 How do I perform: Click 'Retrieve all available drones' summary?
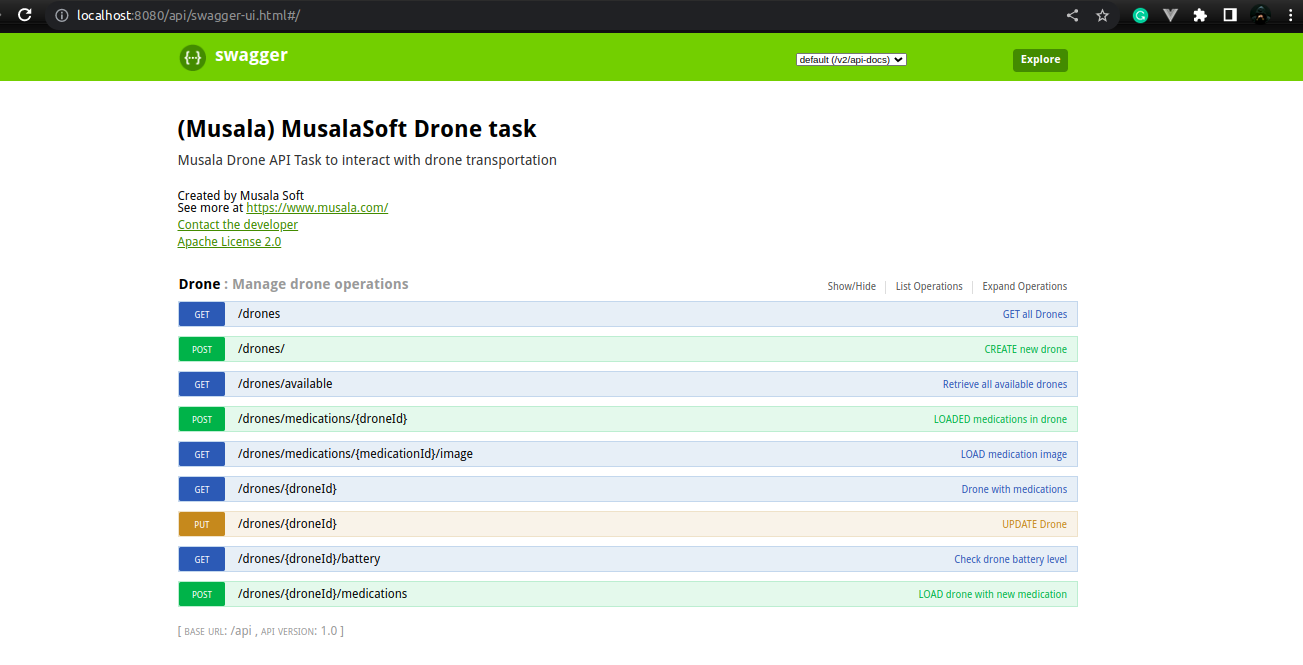pos(1005,384)
